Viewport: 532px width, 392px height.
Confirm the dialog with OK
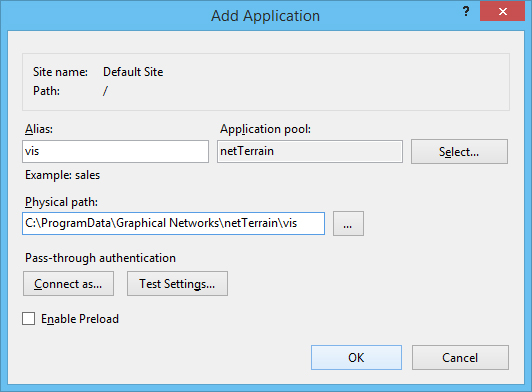356,357
